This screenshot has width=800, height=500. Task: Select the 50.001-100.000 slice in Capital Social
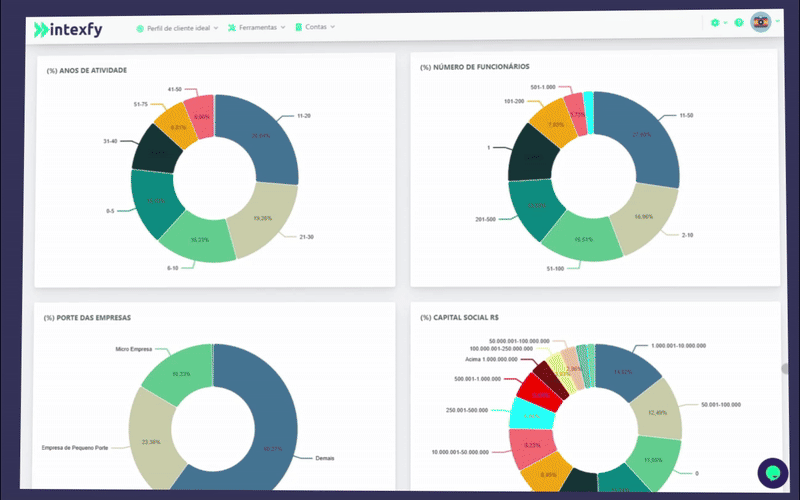656,411
